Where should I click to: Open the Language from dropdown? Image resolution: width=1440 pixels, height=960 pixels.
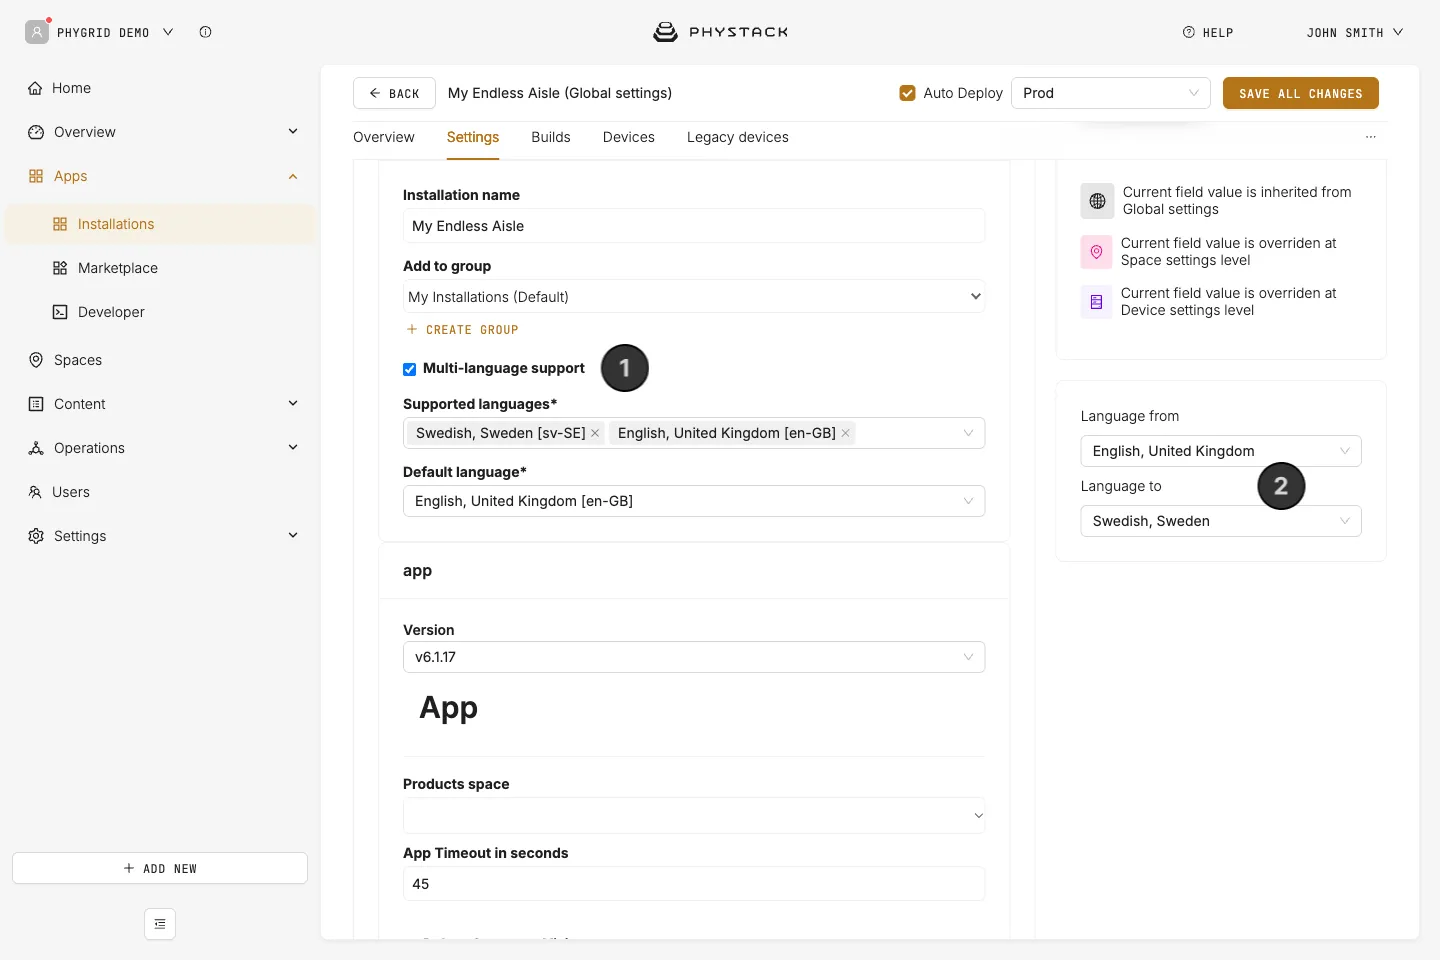point(1221,451)
